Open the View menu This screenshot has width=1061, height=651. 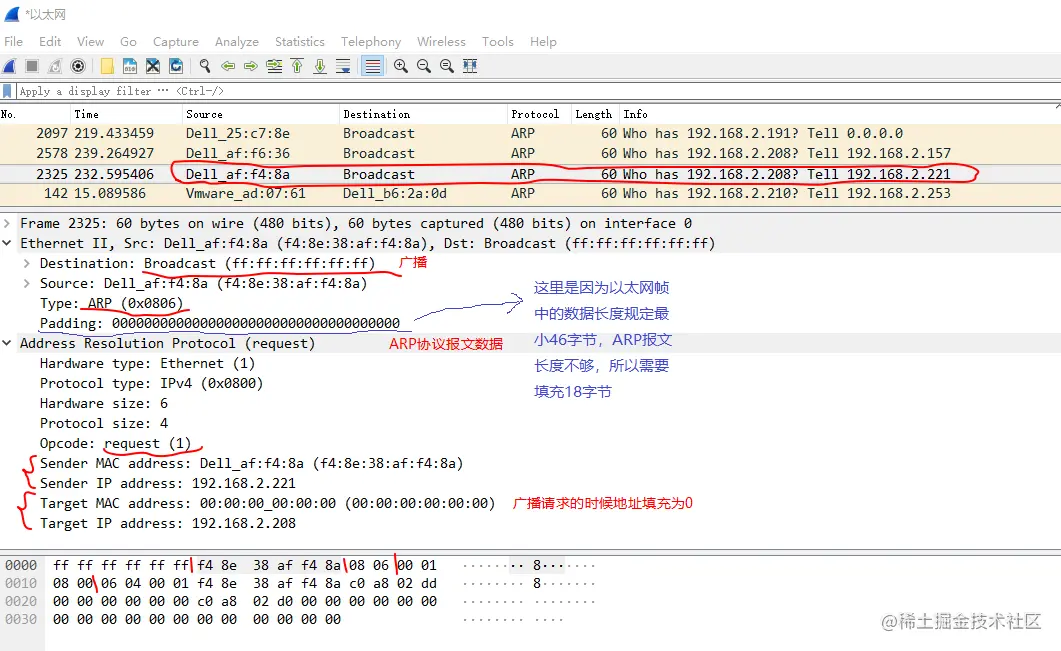(91, 42)
